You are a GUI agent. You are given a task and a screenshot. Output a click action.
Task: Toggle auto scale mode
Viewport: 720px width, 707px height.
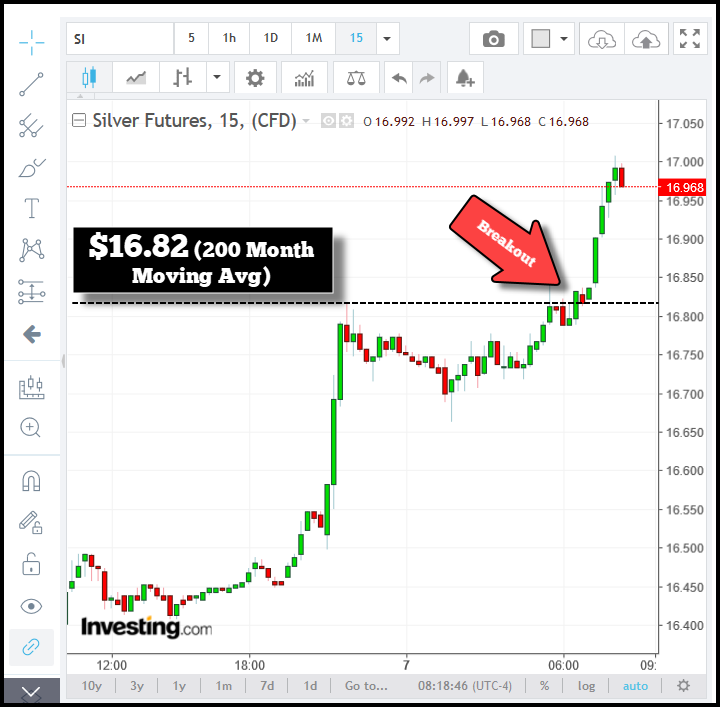(636, 686)
